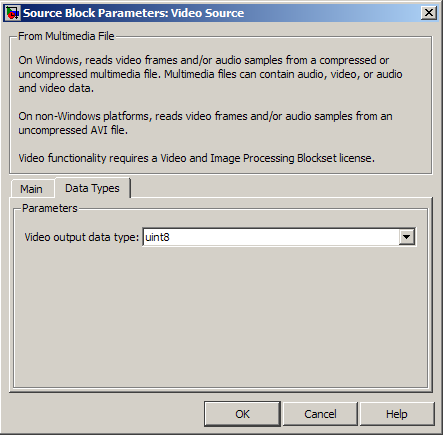Dismiss changes with the Cancel button
443x435 pixels.
(x=320, y=414)
